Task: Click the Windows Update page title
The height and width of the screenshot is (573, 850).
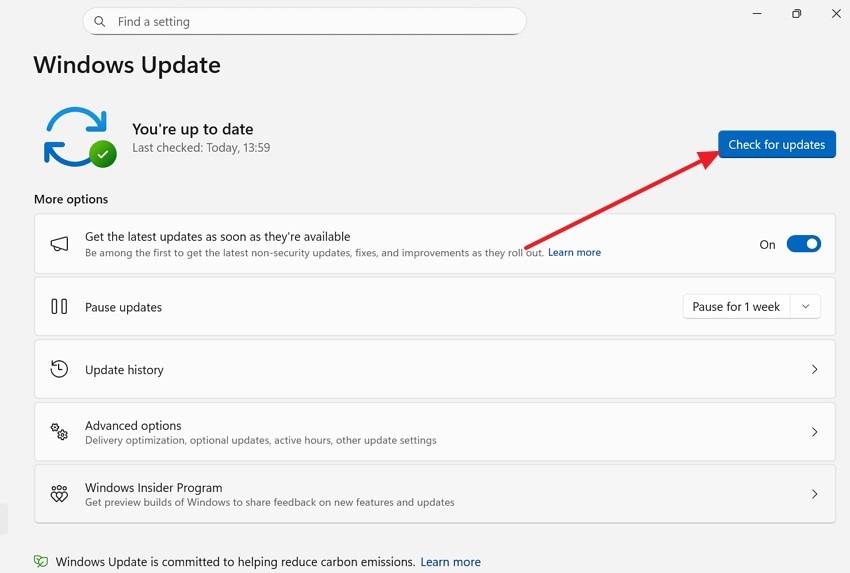Action: coord(127,65)
